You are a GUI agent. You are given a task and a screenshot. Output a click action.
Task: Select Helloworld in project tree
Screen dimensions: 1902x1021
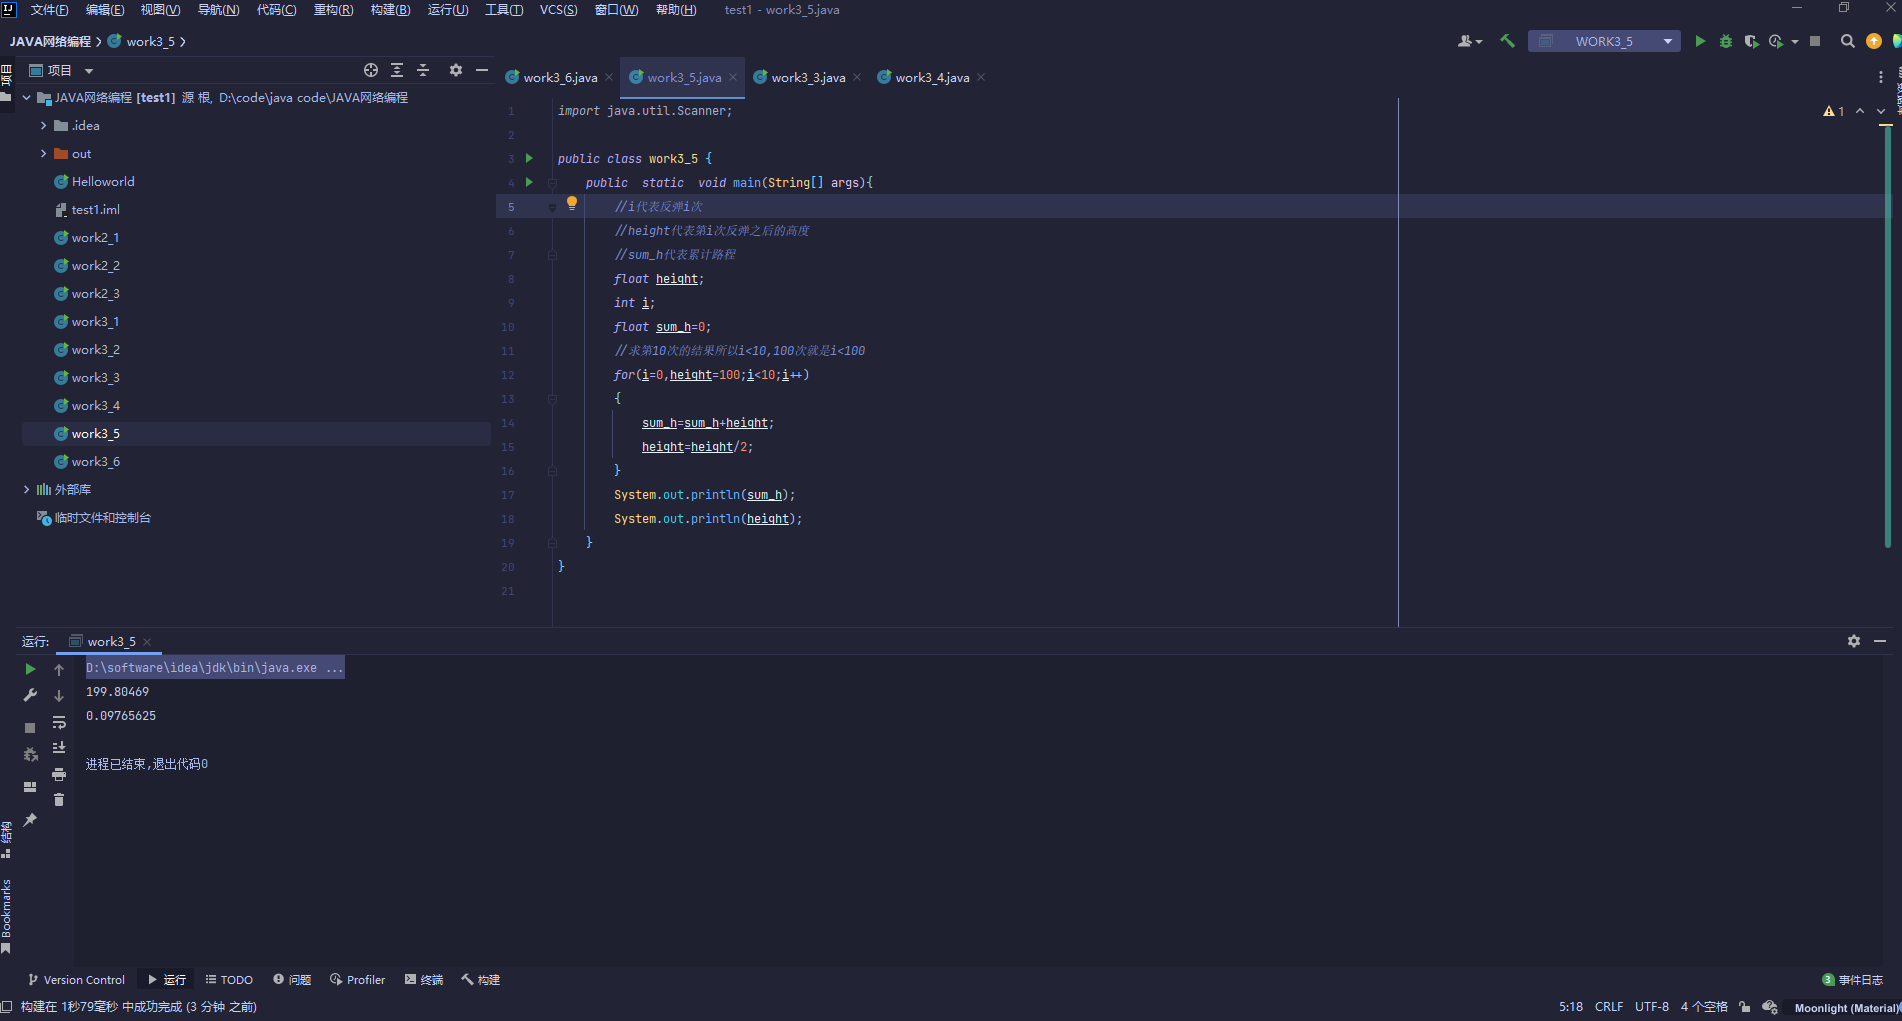click(103, 182)
